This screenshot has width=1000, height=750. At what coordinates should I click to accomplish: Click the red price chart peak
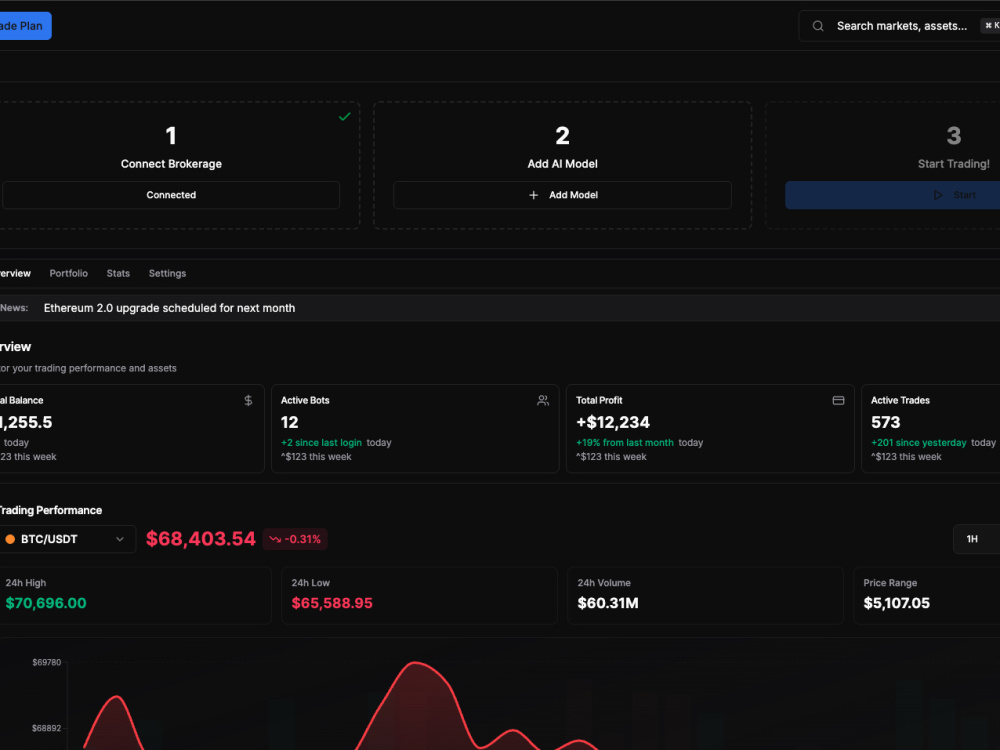point(416,664)
